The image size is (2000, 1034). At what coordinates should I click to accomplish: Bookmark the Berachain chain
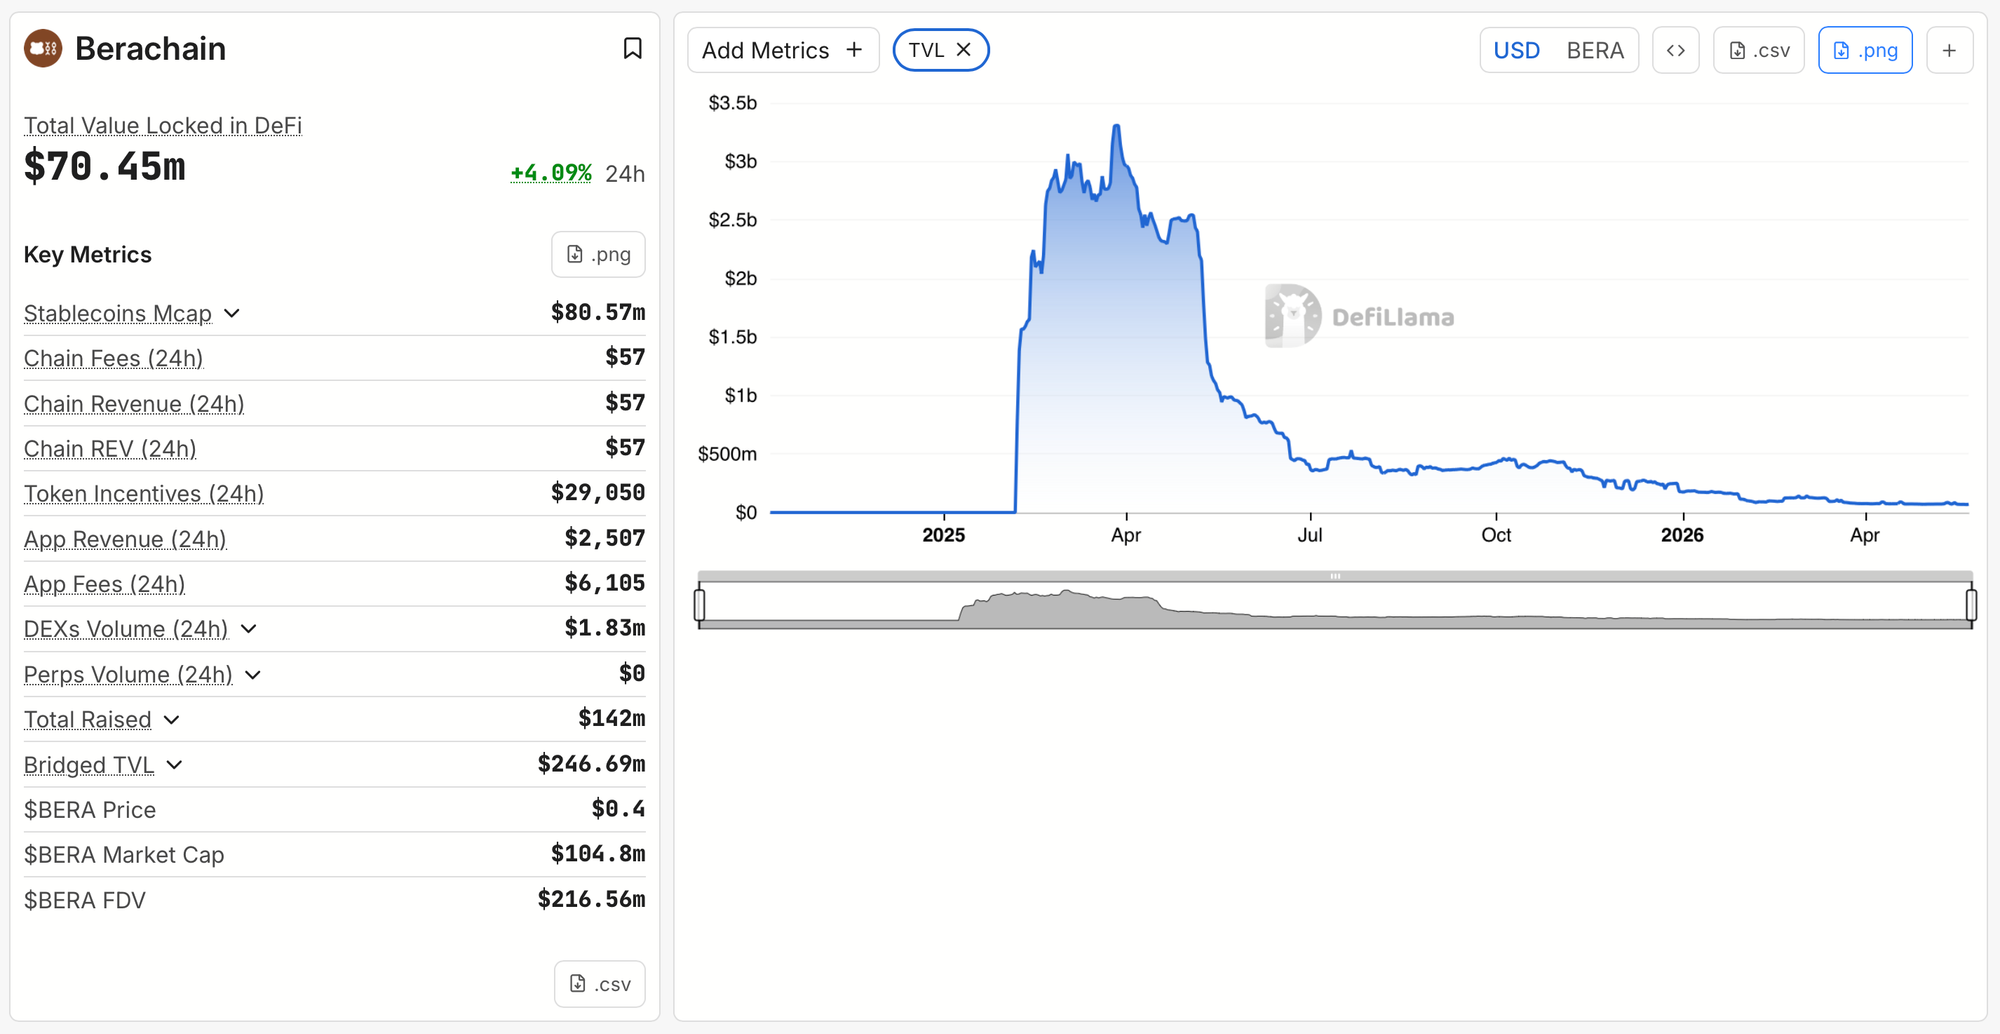(x=632, y=49)
